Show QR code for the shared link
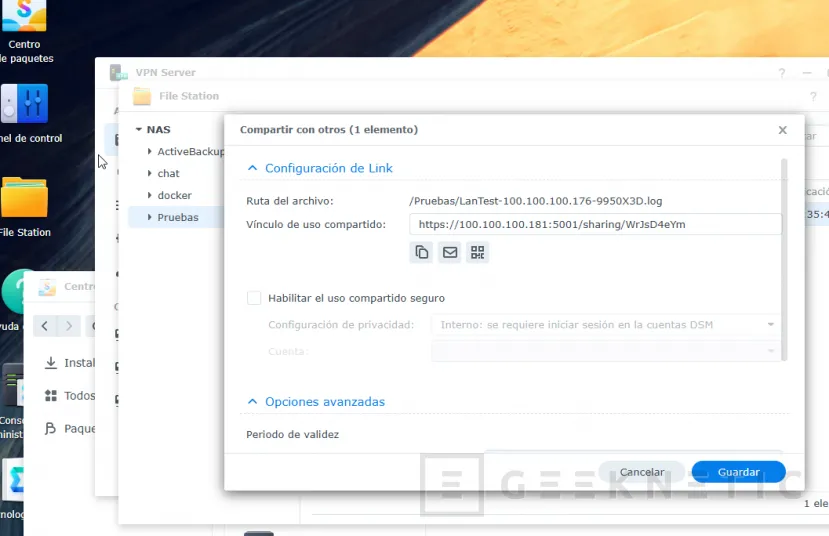The height and width of the screenshot is (536, 829). point(477,253)
